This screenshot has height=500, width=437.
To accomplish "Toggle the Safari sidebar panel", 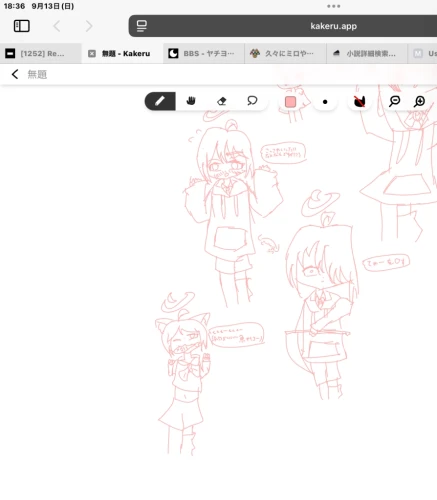I will tap(22, 26).
